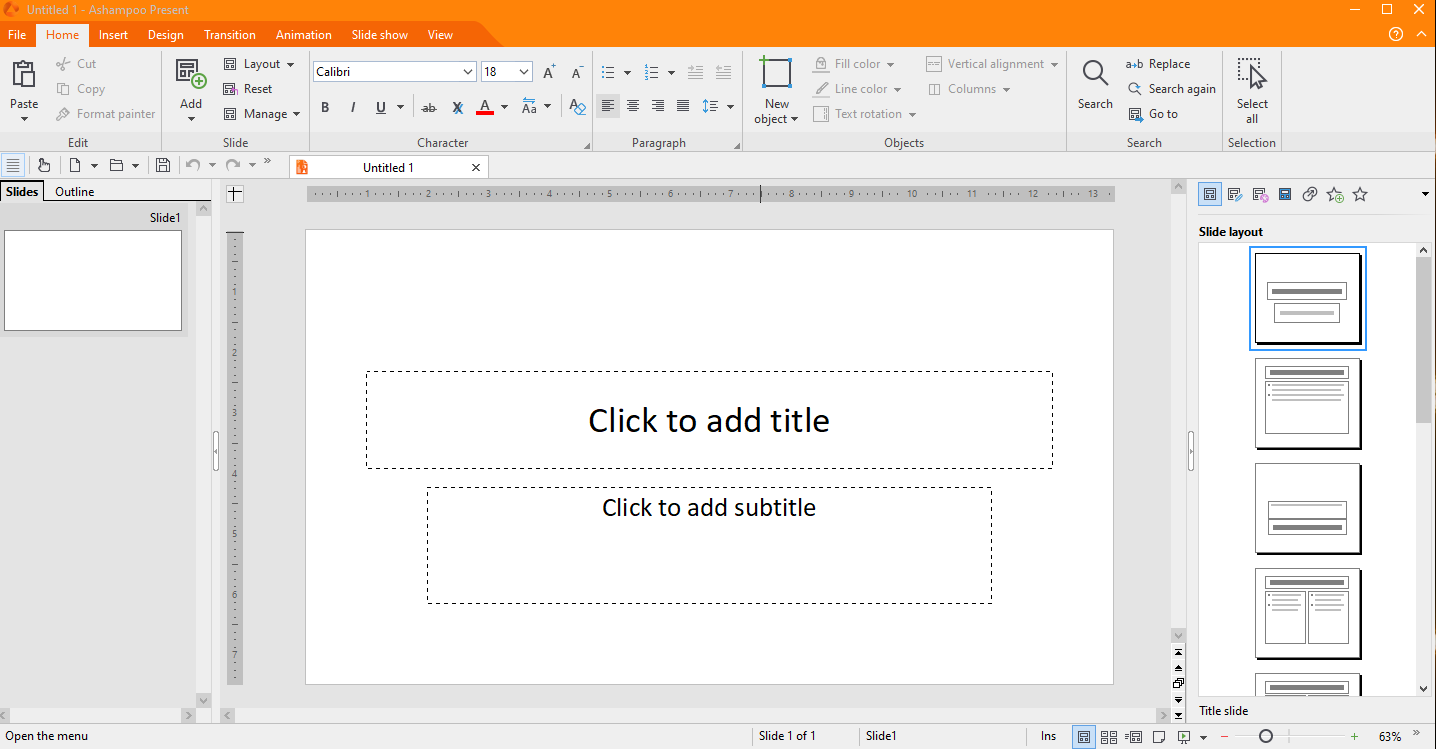Screen dimensions: 1436x749
Task: Switch to slide sorter view icon
Action: [1109, 737]
